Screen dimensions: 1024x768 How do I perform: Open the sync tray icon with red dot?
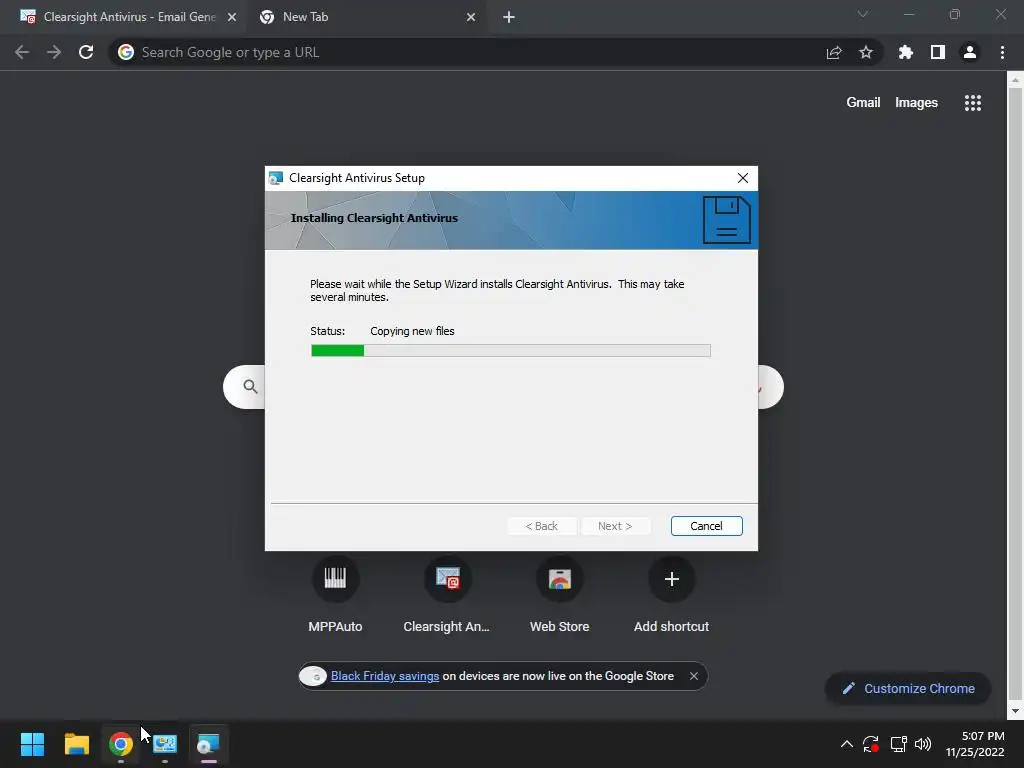pos(871,744)
